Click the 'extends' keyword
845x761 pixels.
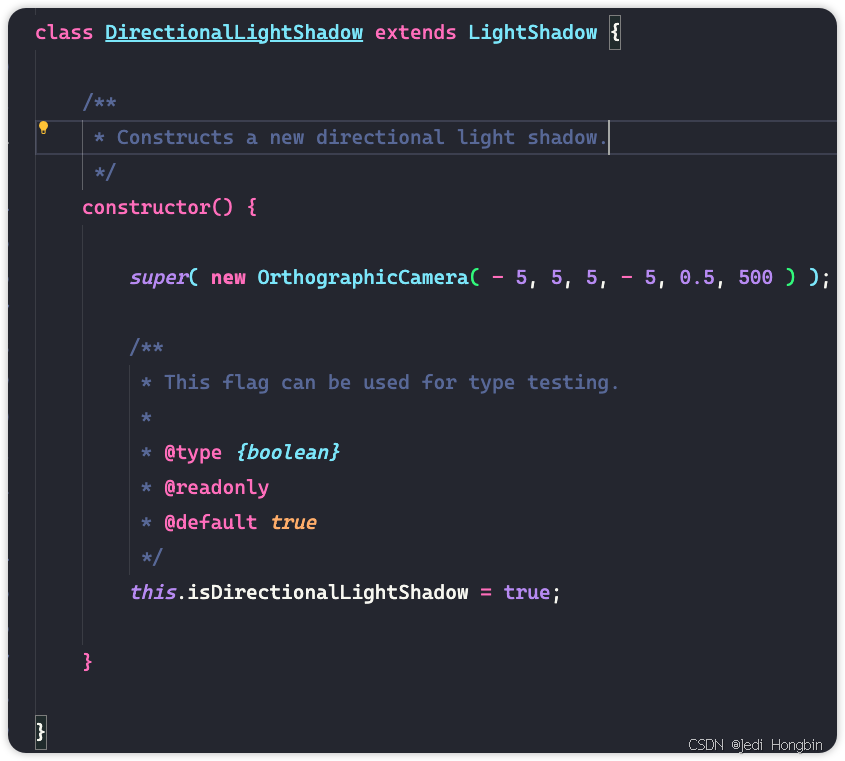415,33
